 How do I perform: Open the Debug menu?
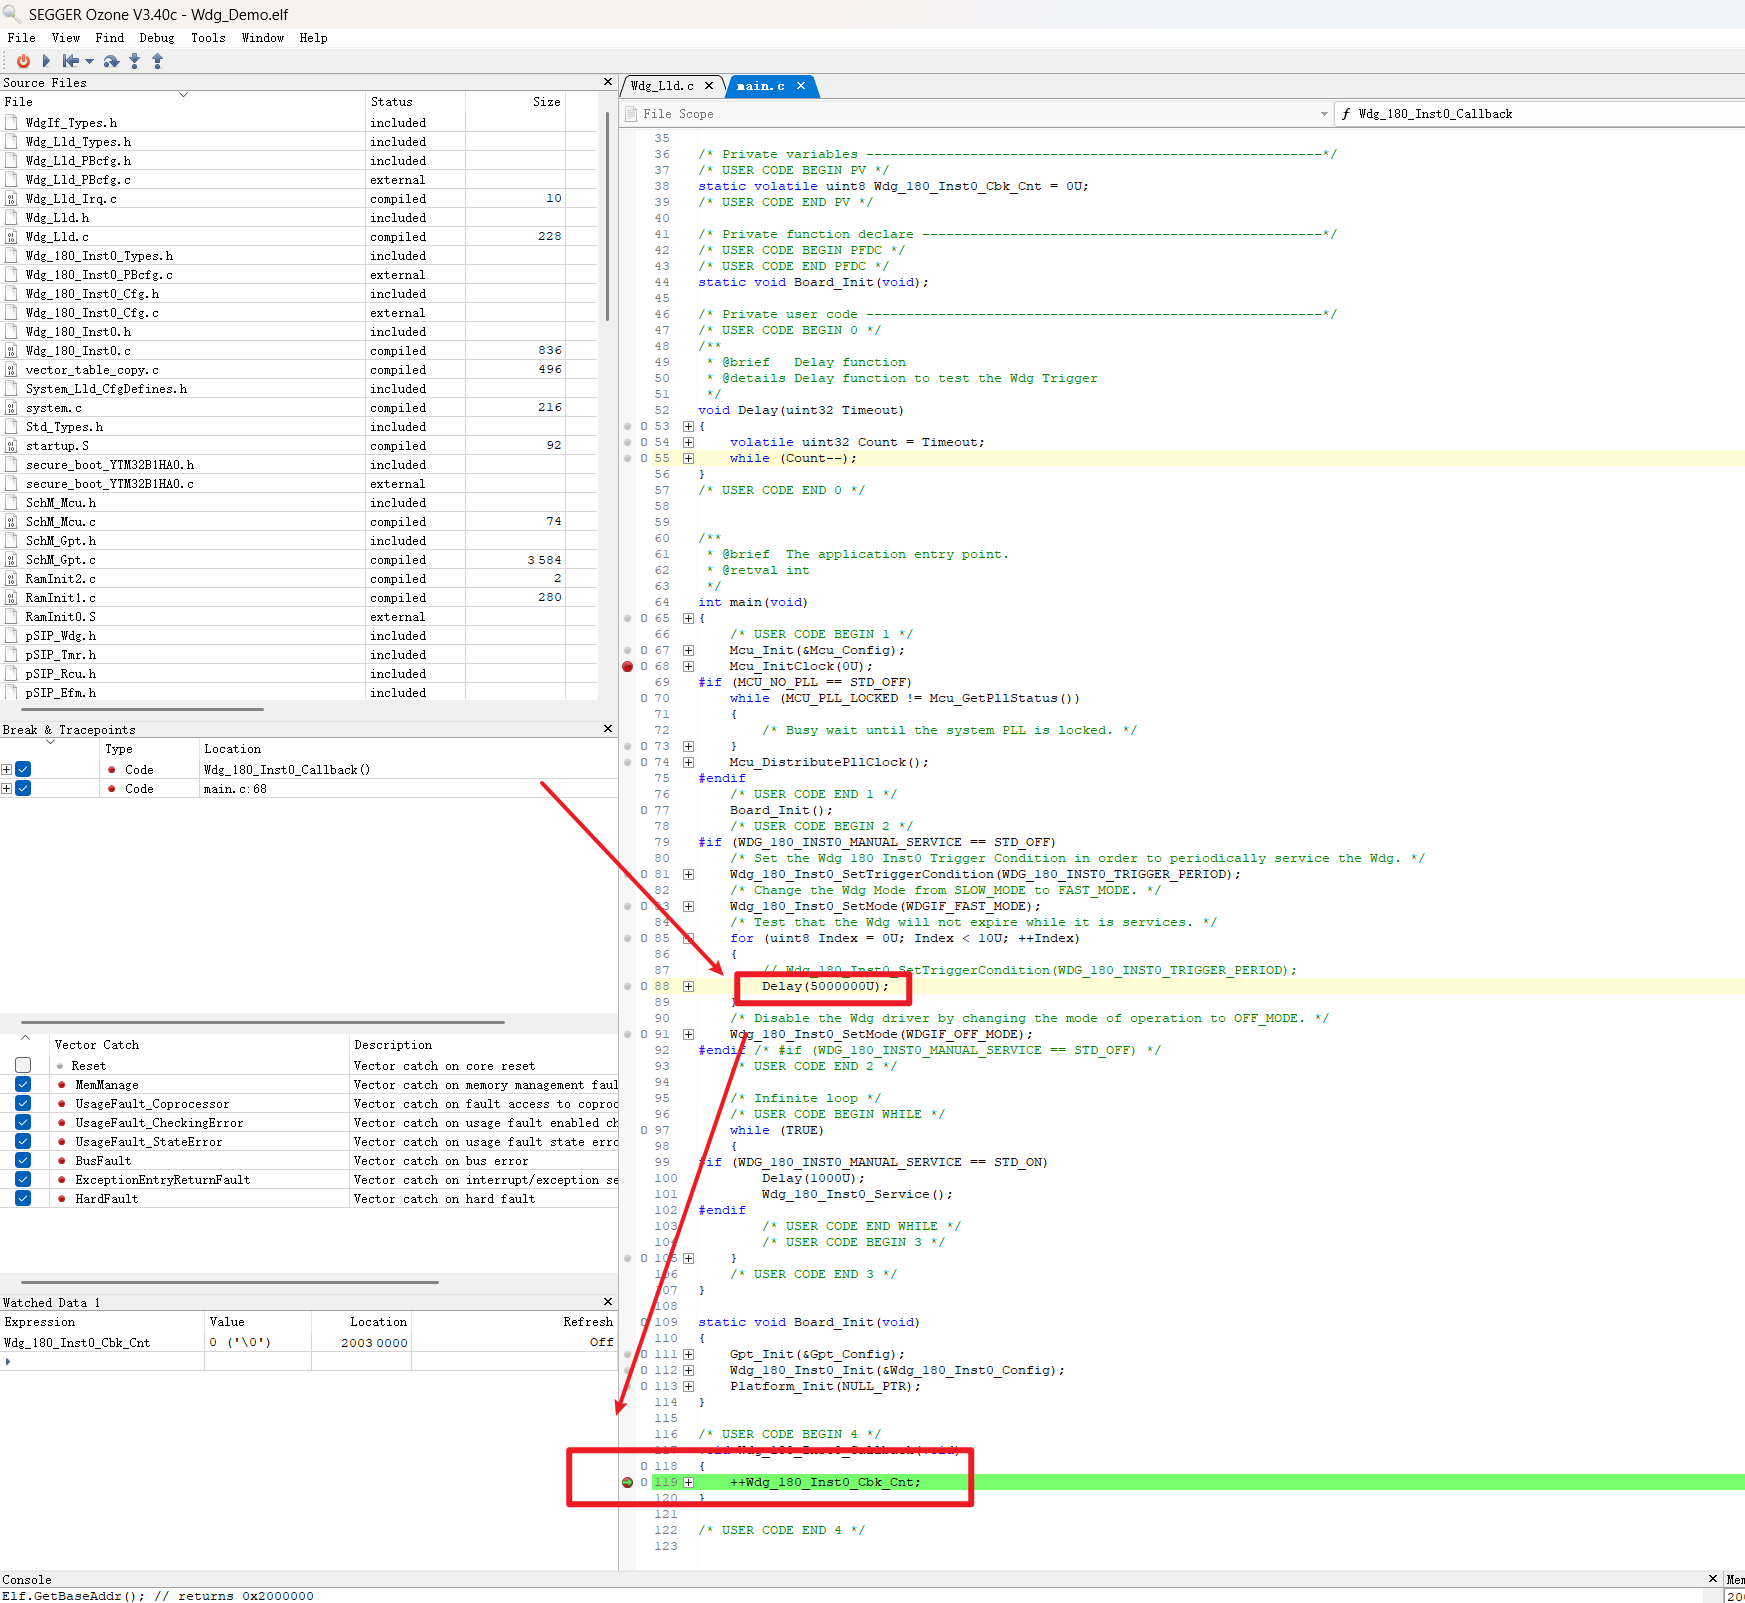156,38
